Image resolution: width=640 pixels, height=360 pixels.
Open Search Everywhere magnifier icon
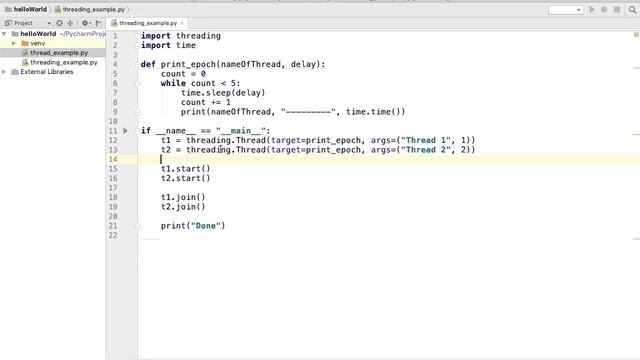click(632, 9)
